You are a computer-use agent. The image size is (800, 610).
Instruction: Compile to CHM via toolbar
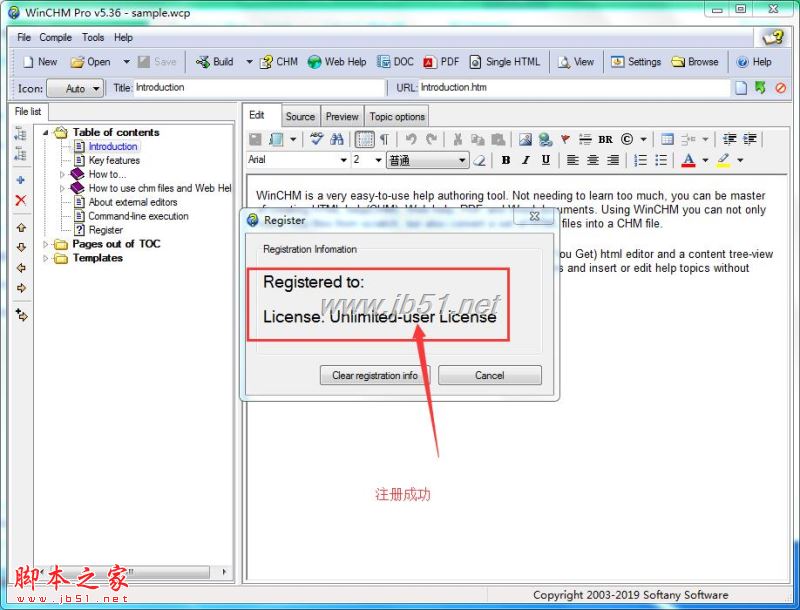(x=279, y=62)
